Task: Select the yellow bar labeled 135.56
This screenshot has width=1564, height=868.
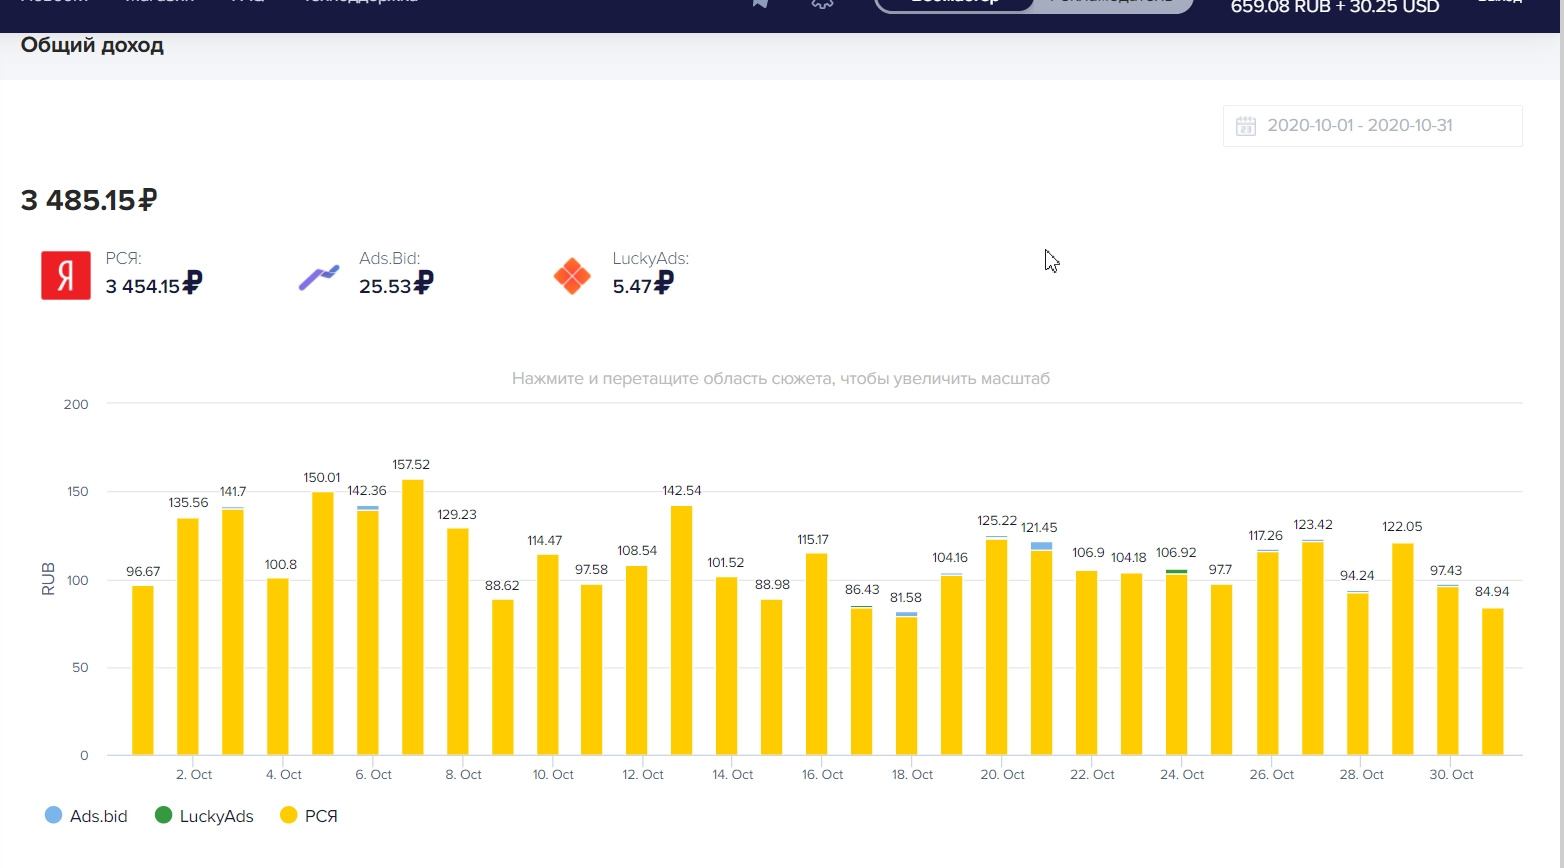Action: click(x=188, y=636)
